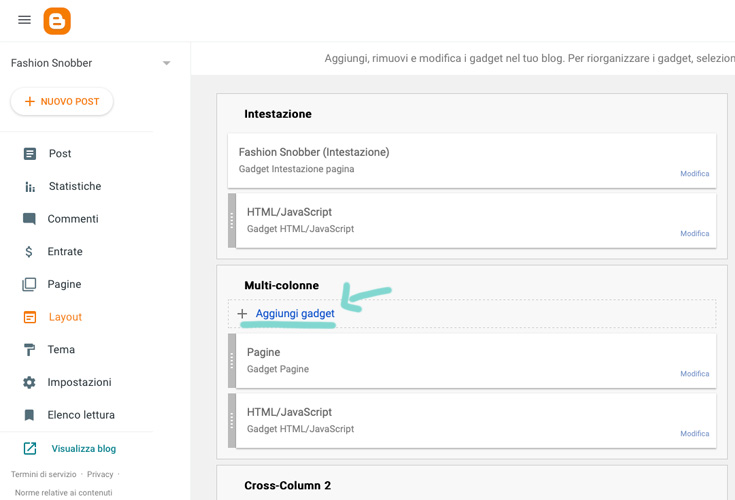Go to Statistiche
Screen dimensions: 735x500
[x=75, y=187]
